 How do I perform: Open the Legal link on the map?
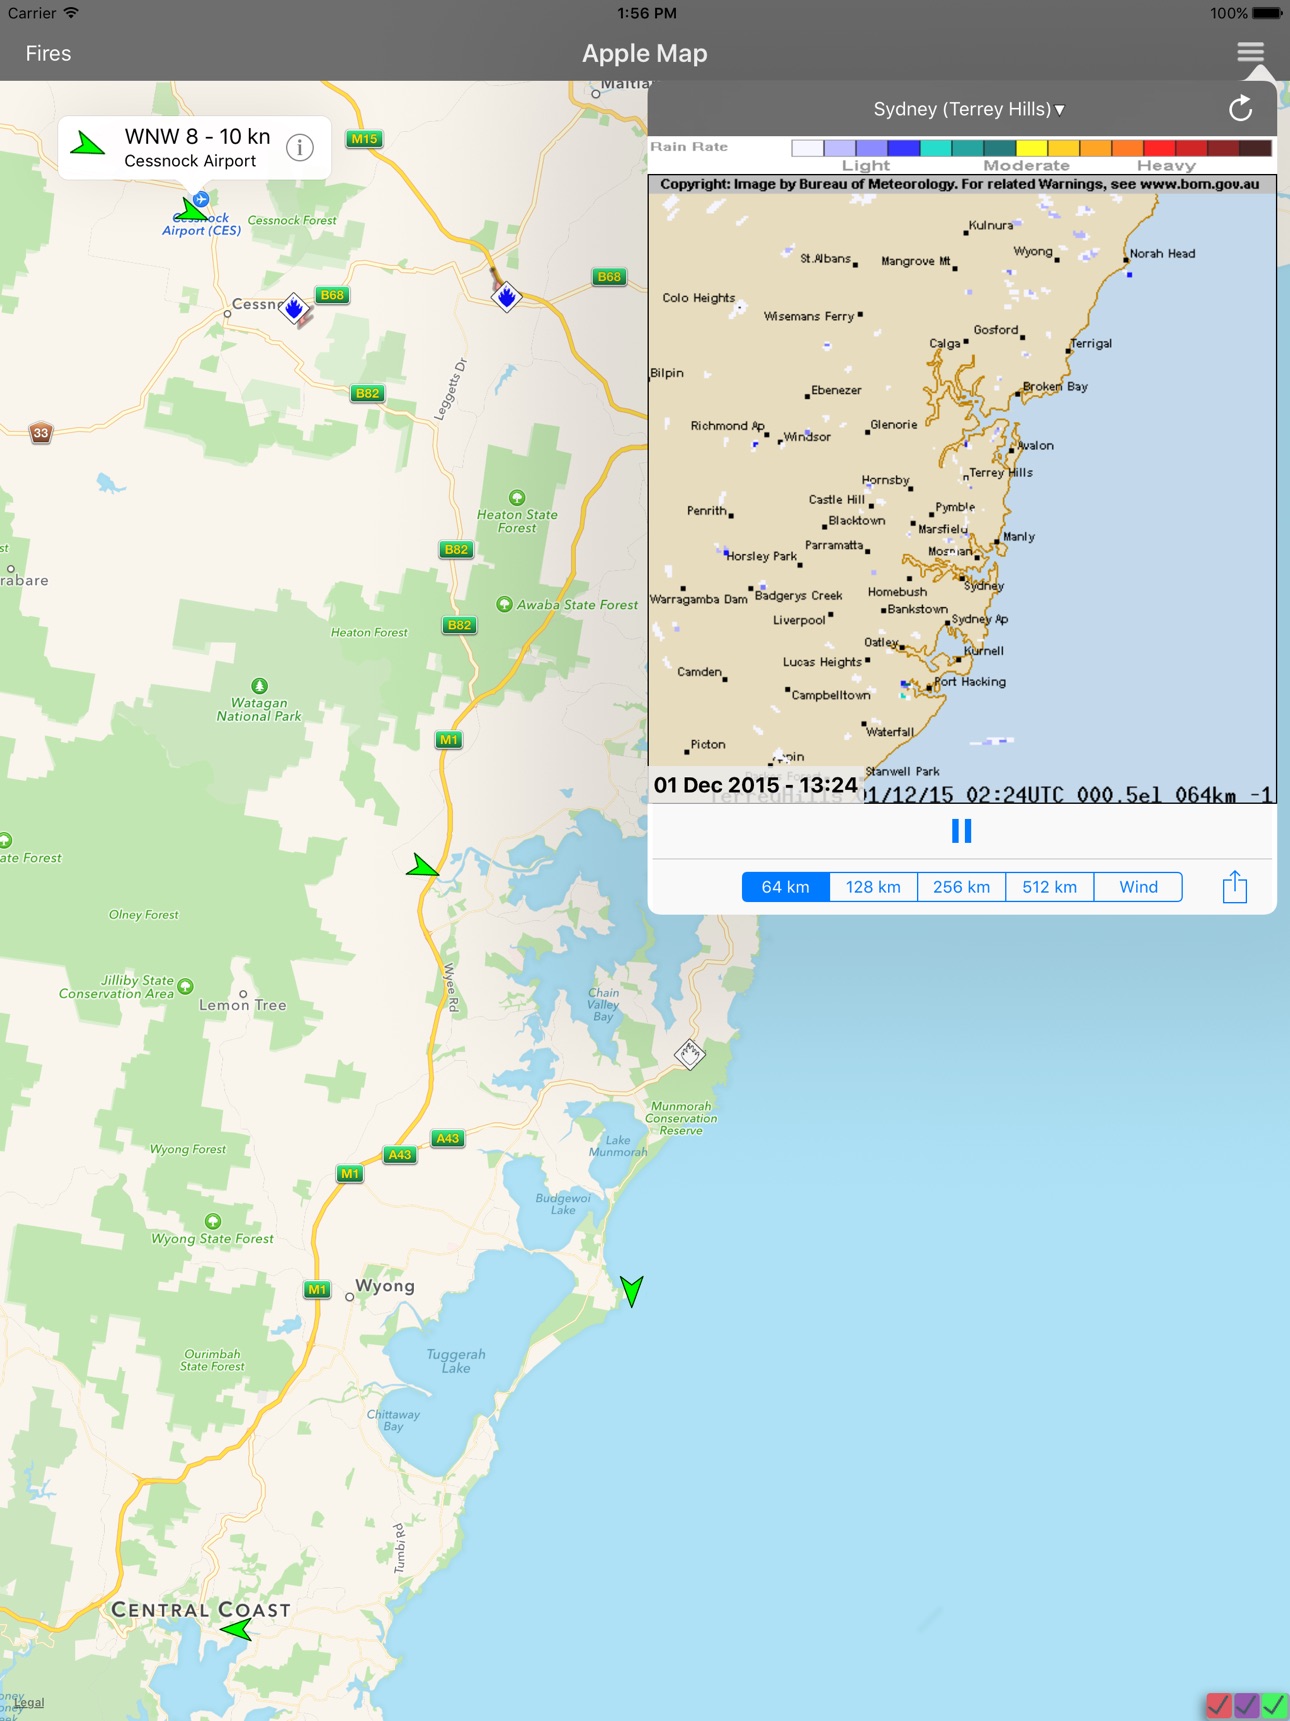point(28,1703)
